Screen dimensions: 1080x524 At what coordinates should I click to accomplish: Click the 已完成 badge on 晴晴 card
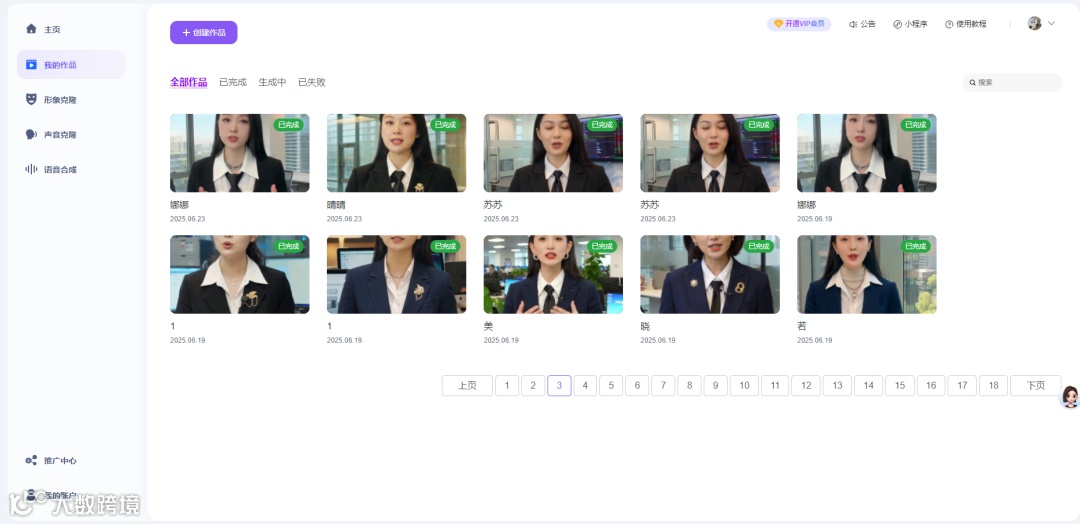tap(445, 125)
